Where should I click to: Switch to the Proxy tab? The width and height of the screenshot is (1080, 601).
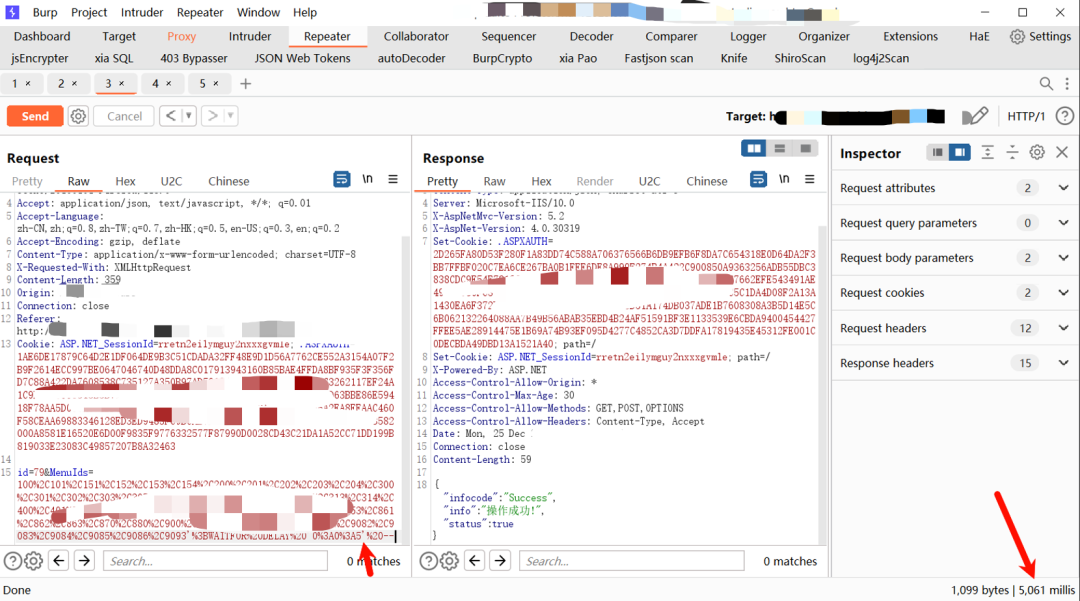181,36
